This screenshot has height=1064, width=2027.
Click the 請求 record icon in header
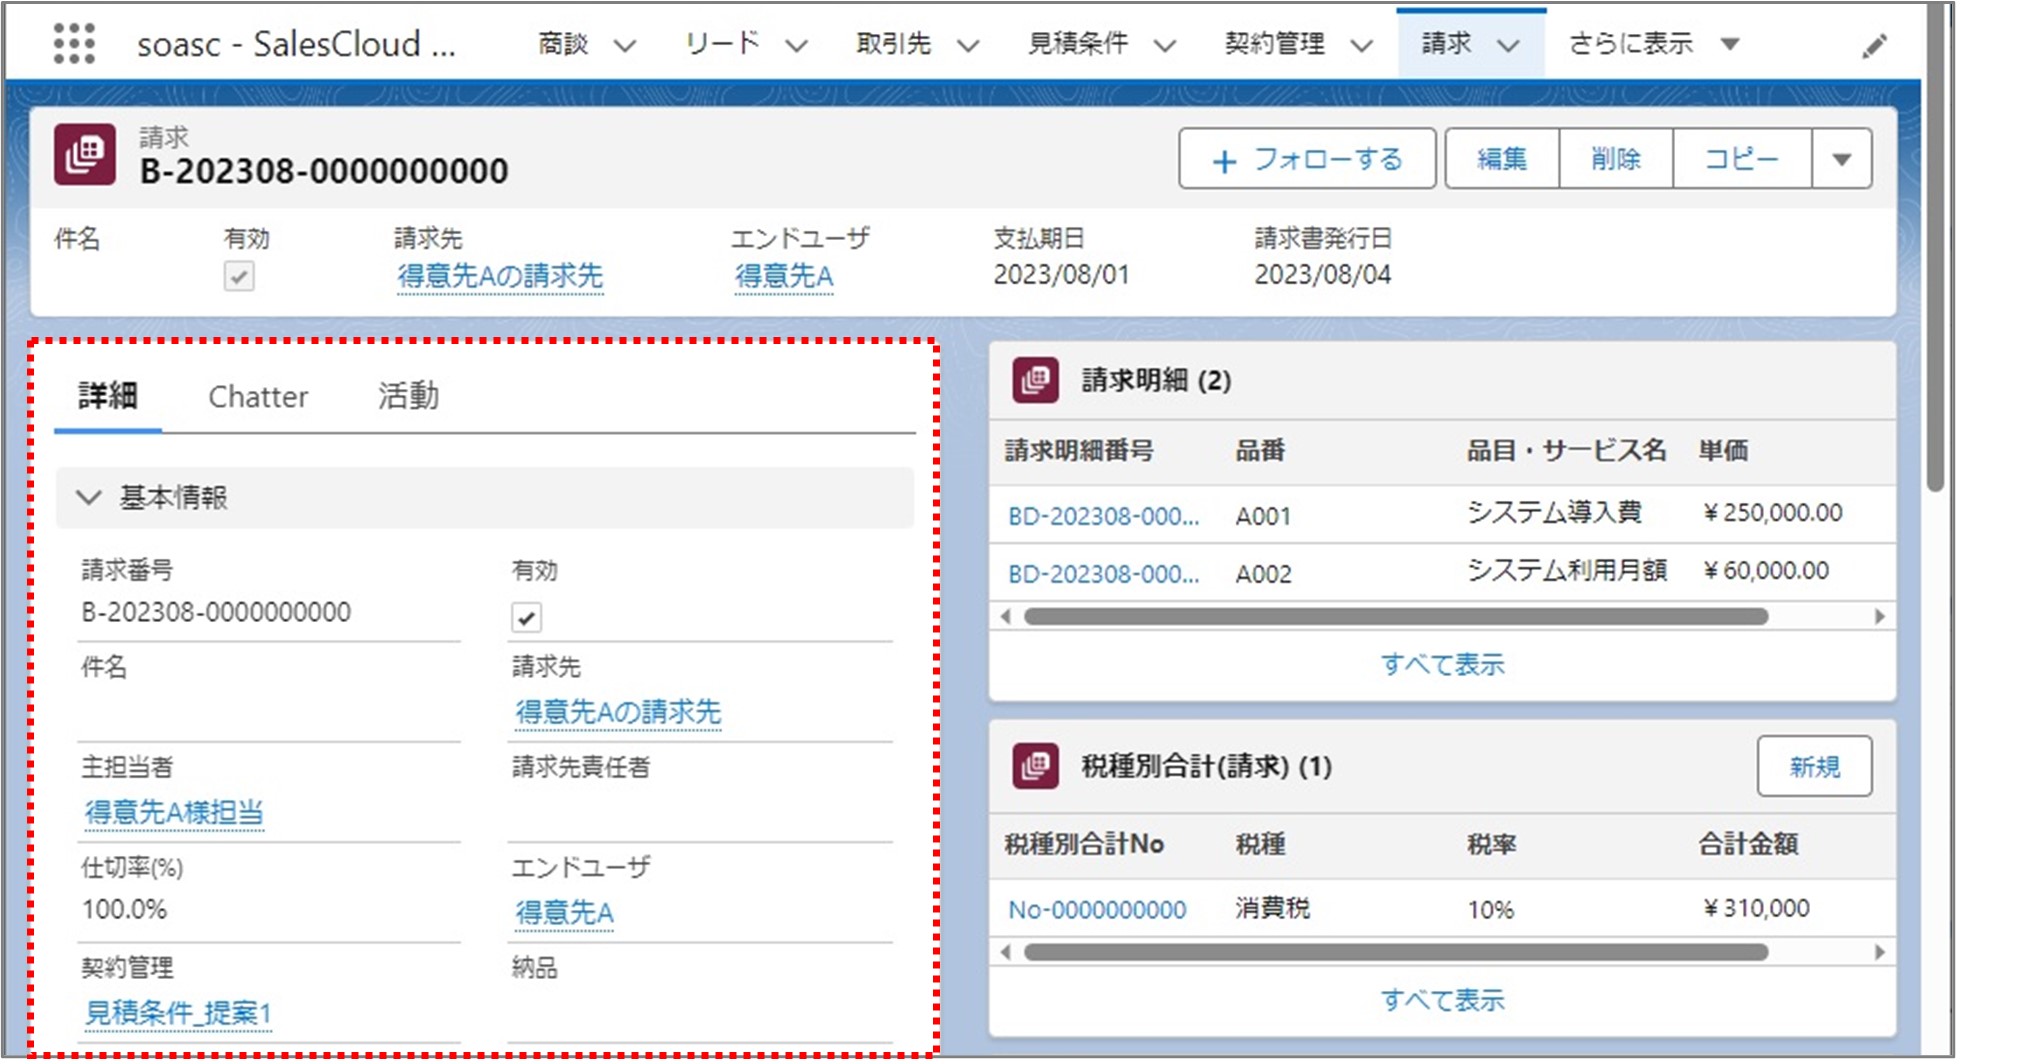[x=85, y=155]
